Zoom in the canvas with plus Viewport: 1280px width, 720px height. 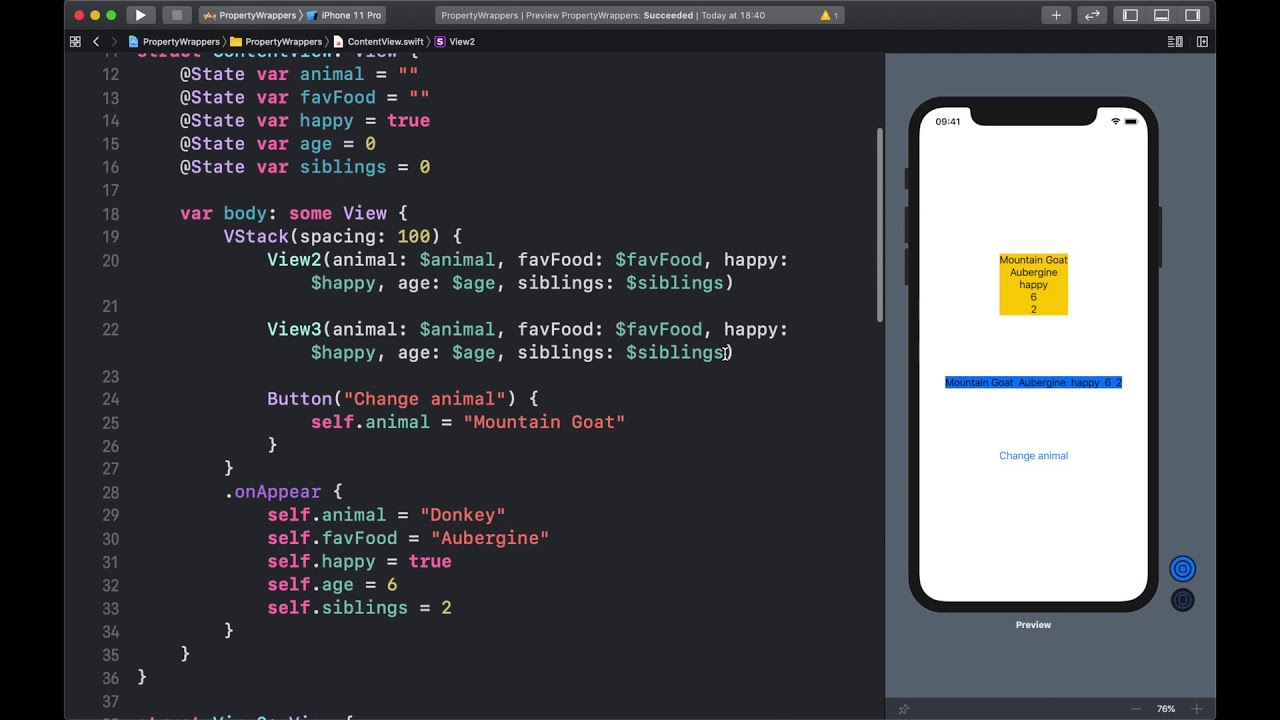point(1195,709)
